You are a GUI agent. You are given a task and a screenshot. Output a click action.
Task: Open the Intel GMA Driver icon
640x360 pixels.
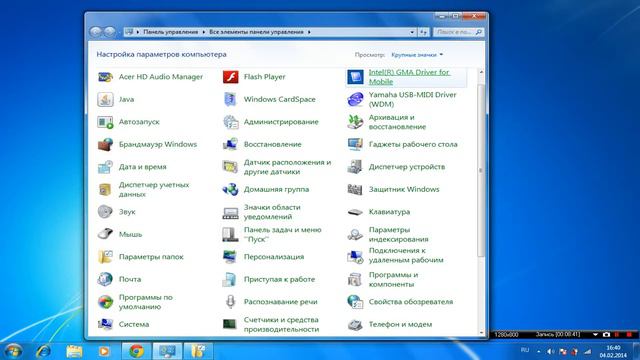click(x=355, y=77)
